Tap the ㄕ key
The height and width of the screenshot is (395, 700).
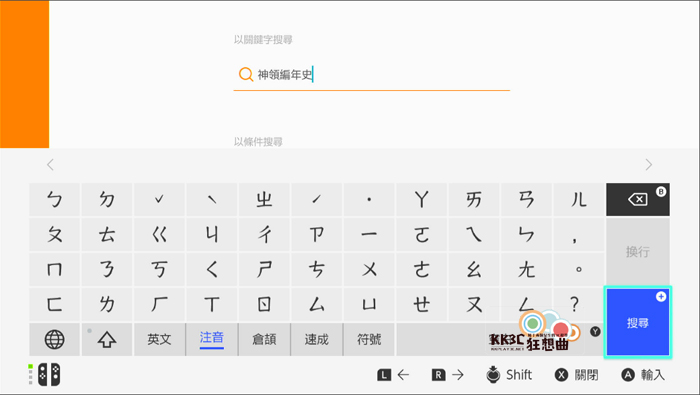point(264,269)
